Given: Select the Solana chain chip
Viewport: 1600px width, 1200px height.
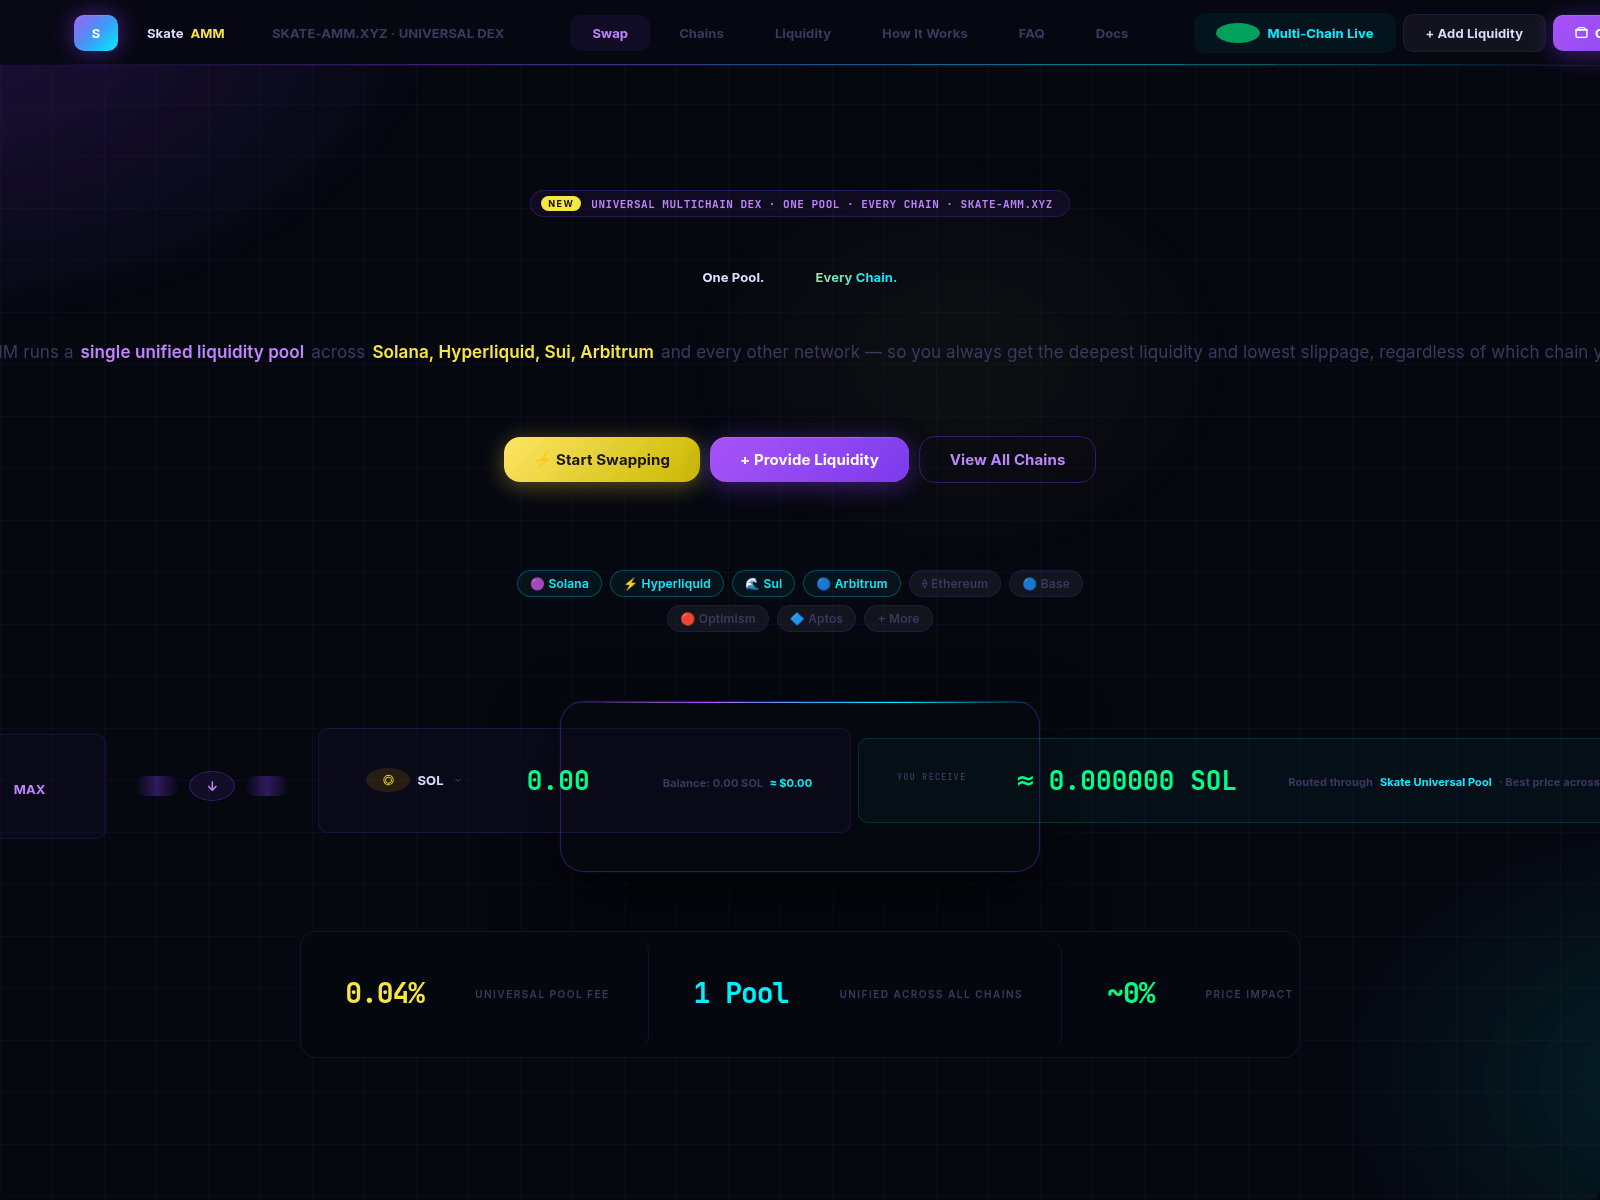Looking at the screenshot, I should coord(559,584).
